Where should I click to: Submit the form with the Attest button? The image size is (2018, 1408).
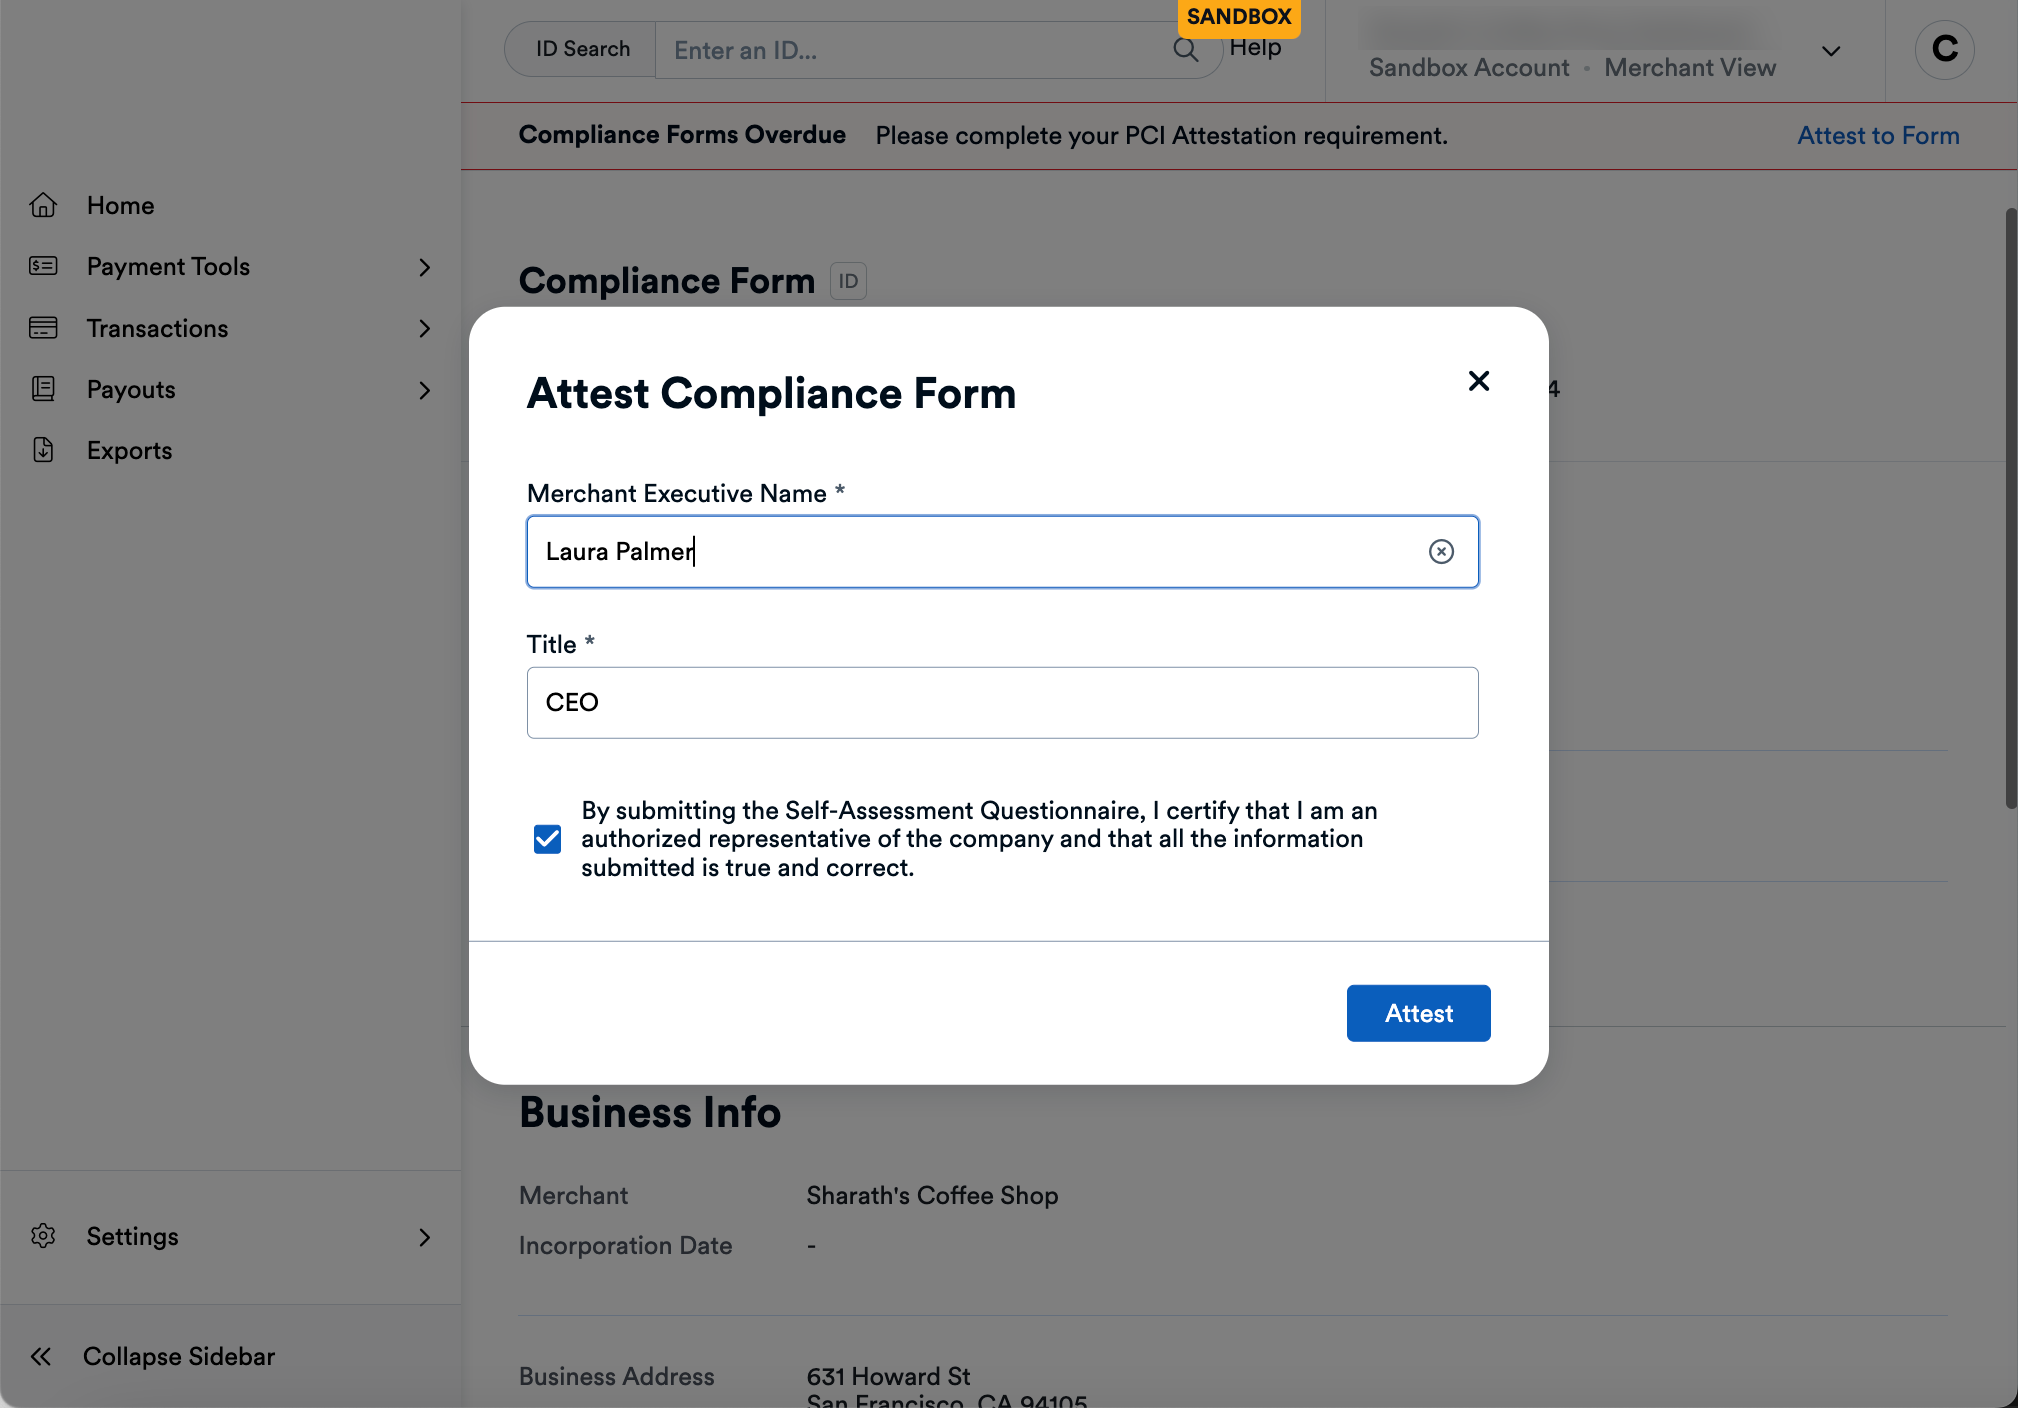pyautogui.click(x=1418, y=1013)
